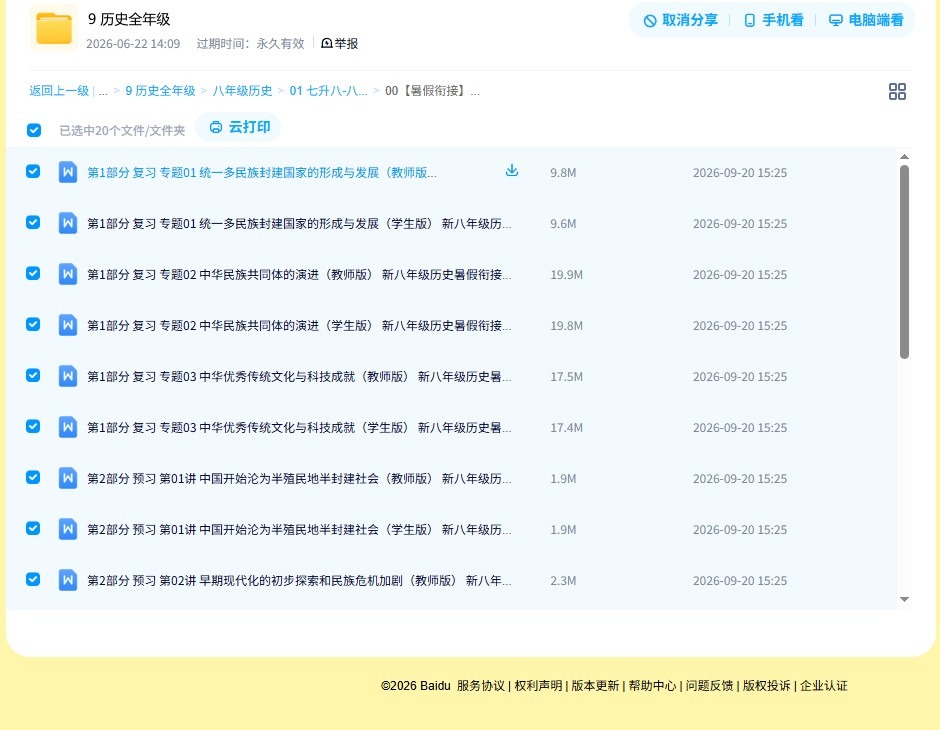This screenshot has height=730, width=940.
Task: Click scrollbar up arrow of file list
Action: coord(904,156)
